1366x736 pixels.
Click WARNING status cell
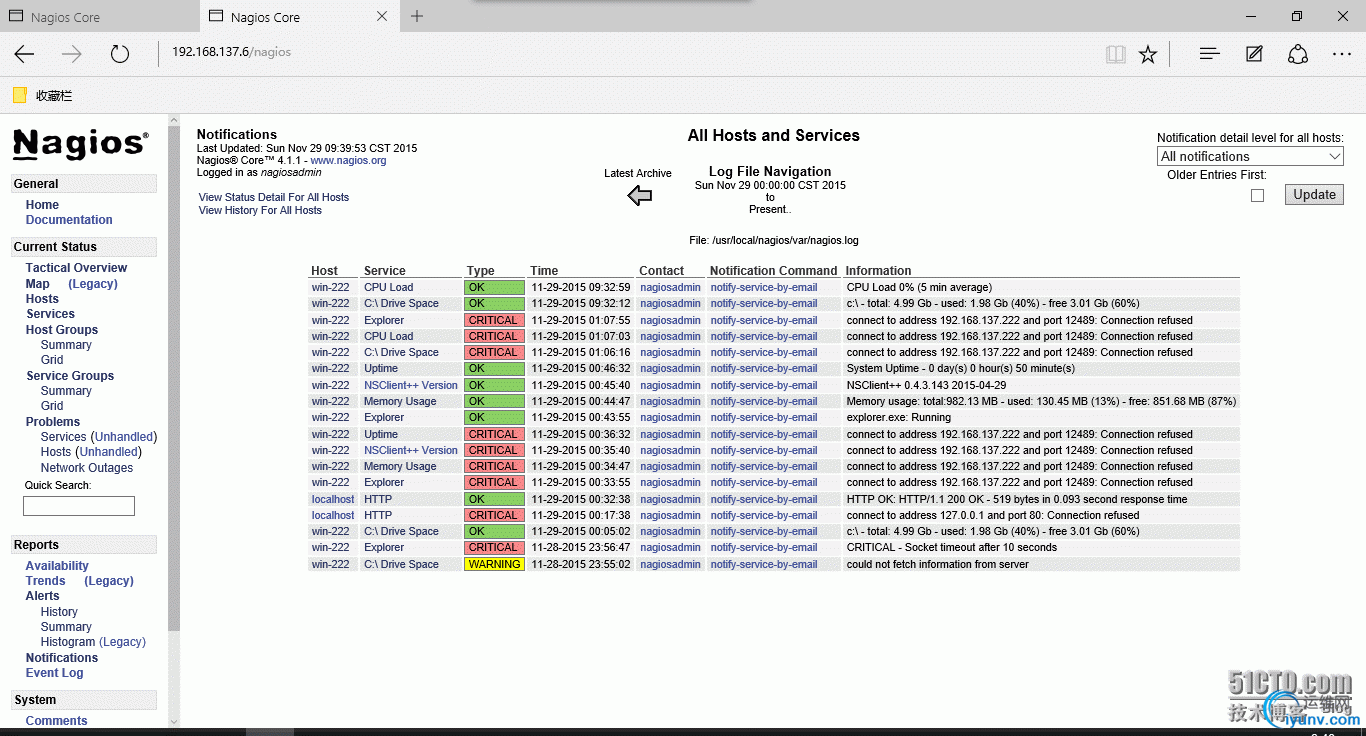click(x=494, y=564)
